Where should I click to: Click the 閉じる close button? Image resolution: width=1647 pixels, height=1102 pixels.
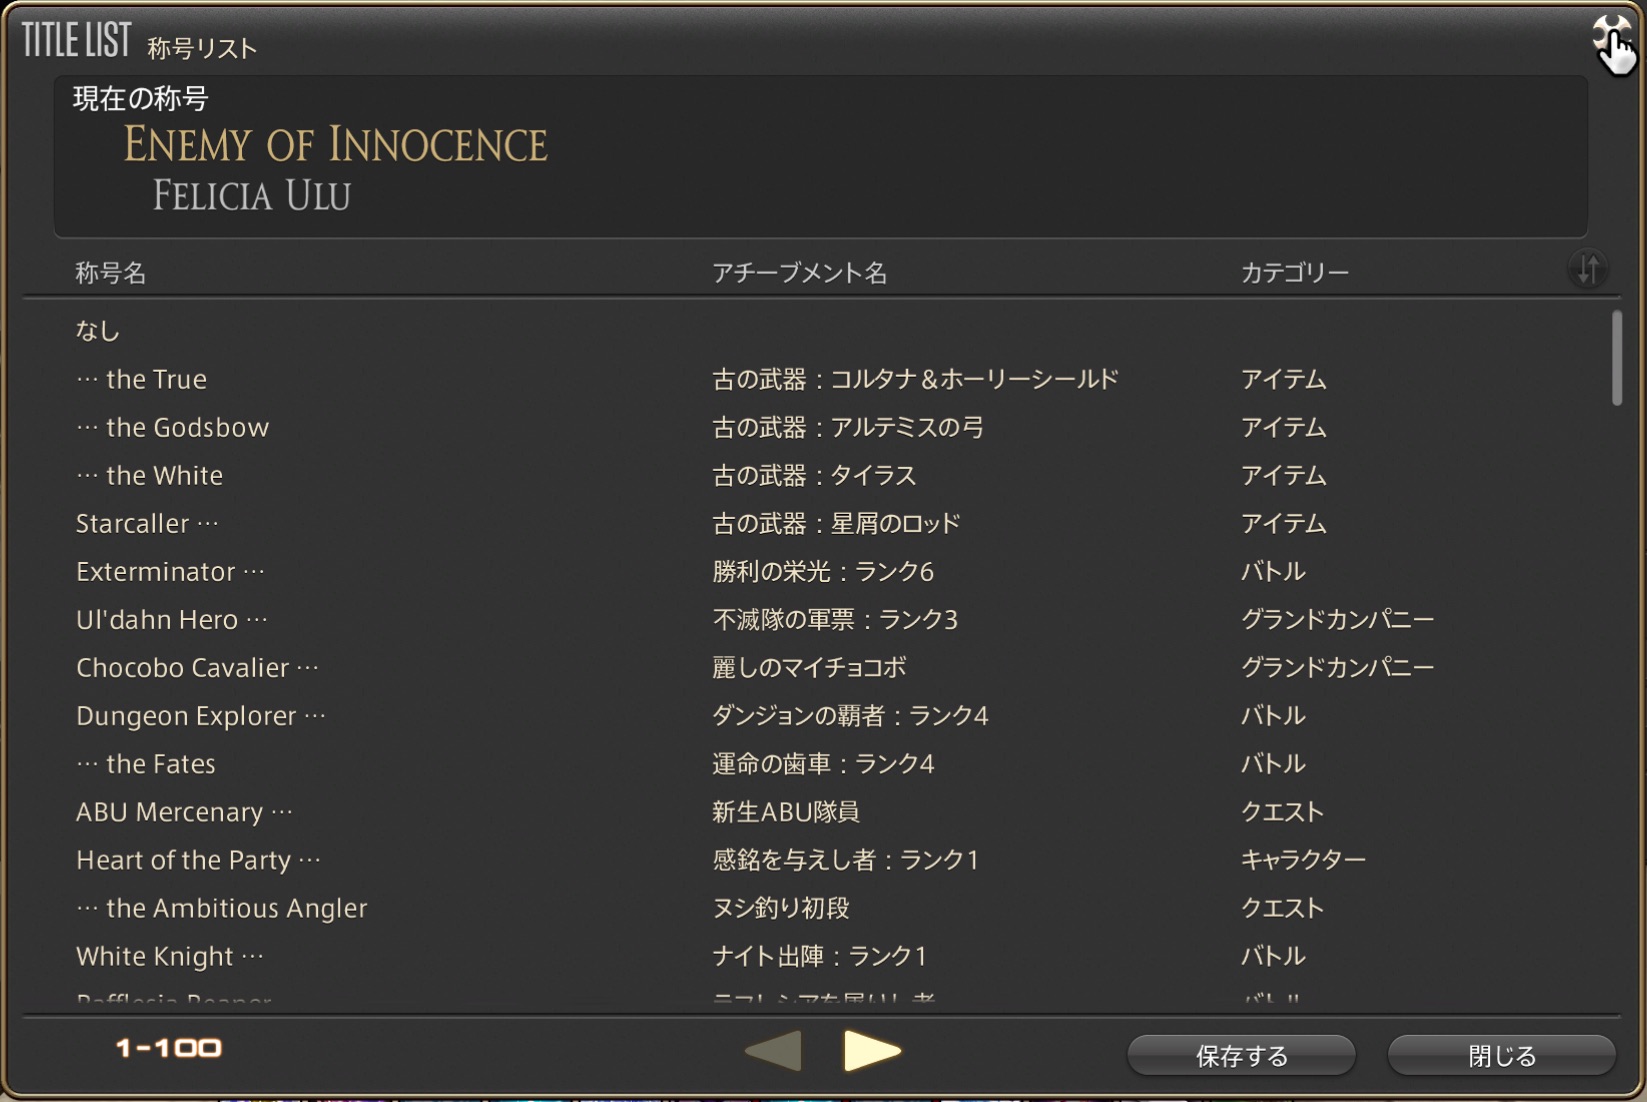click(x=1502, y=1056)
